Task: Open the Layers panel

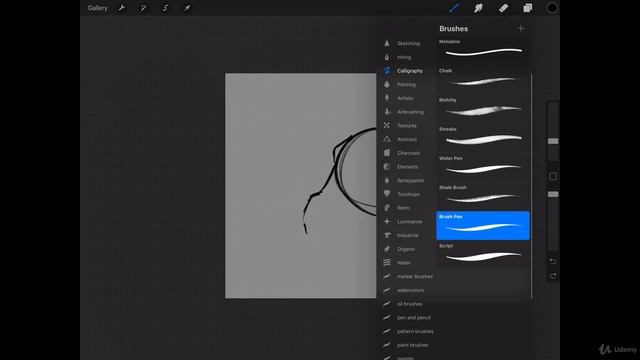Action: coord(528,8)
